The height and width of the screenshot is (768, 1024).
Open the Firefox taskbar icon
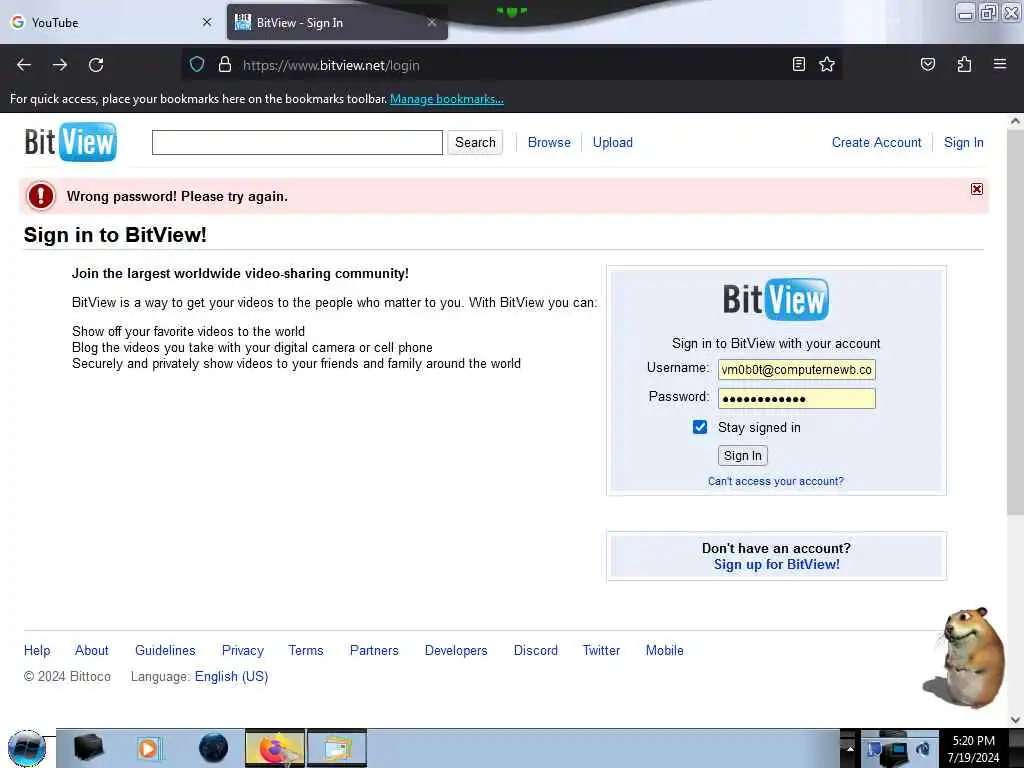coord(275,748)
